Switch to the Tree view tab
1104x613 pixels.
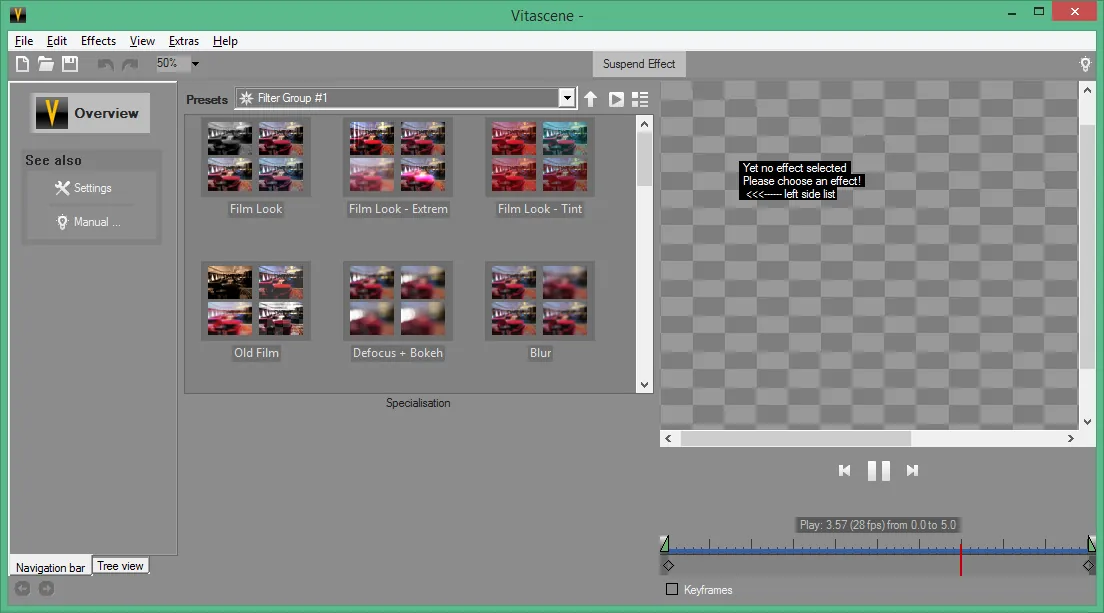120,566
